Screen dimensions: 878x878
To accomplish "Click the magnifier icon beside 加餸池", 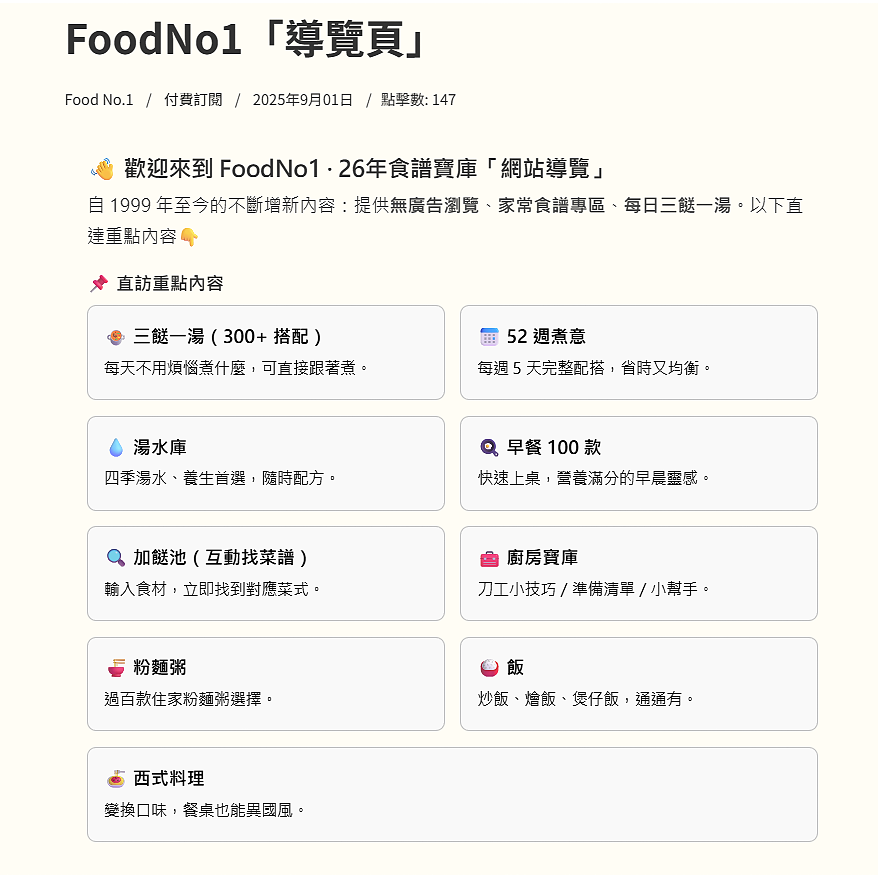I will tap(116, 558).
